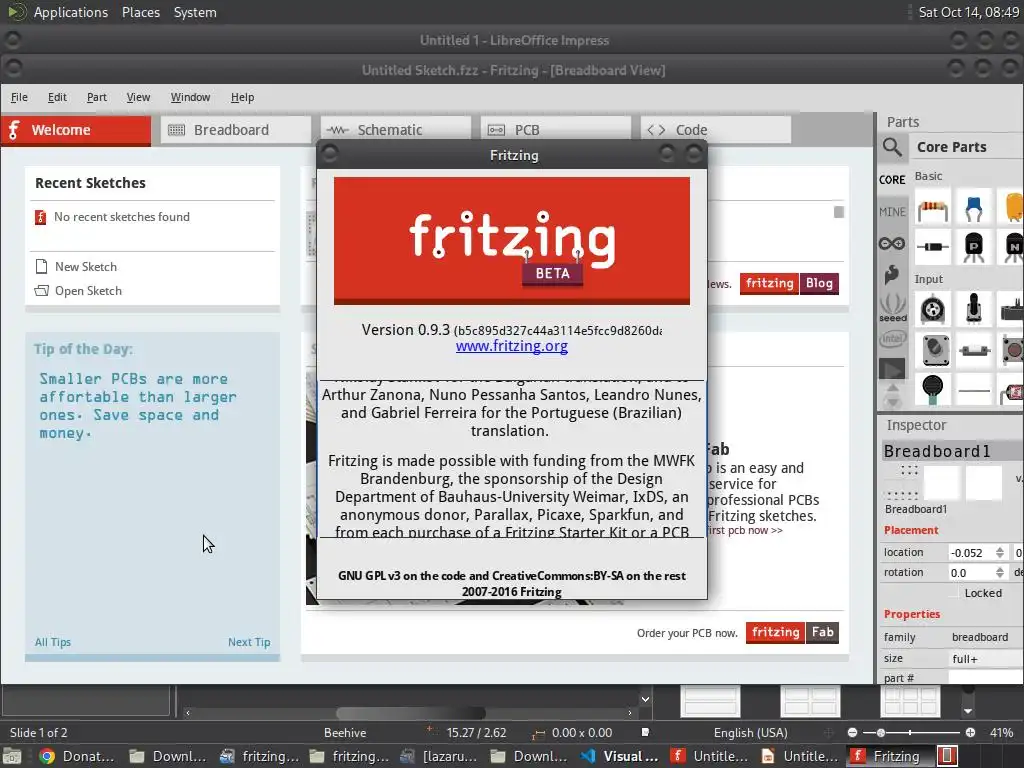Click the show desktop icon in taskbar
Screen dimensions: 1024x768
pyautogui.click(x=12, y=756)
